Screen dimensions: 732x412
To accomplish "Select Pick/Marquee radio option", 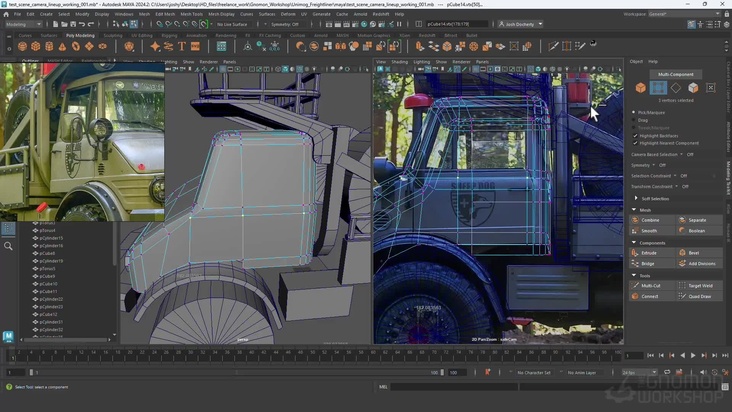I will 633,112.
